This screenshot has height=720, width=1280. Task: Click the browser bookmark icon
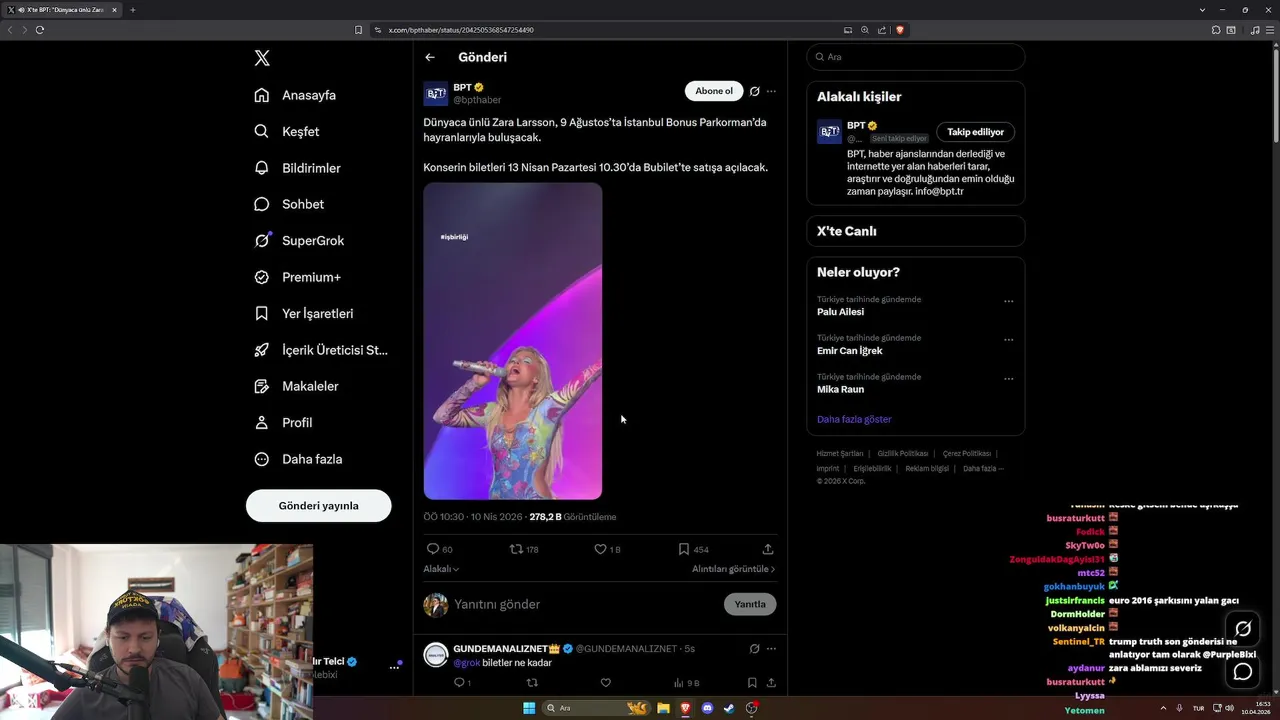click(359, 30)
